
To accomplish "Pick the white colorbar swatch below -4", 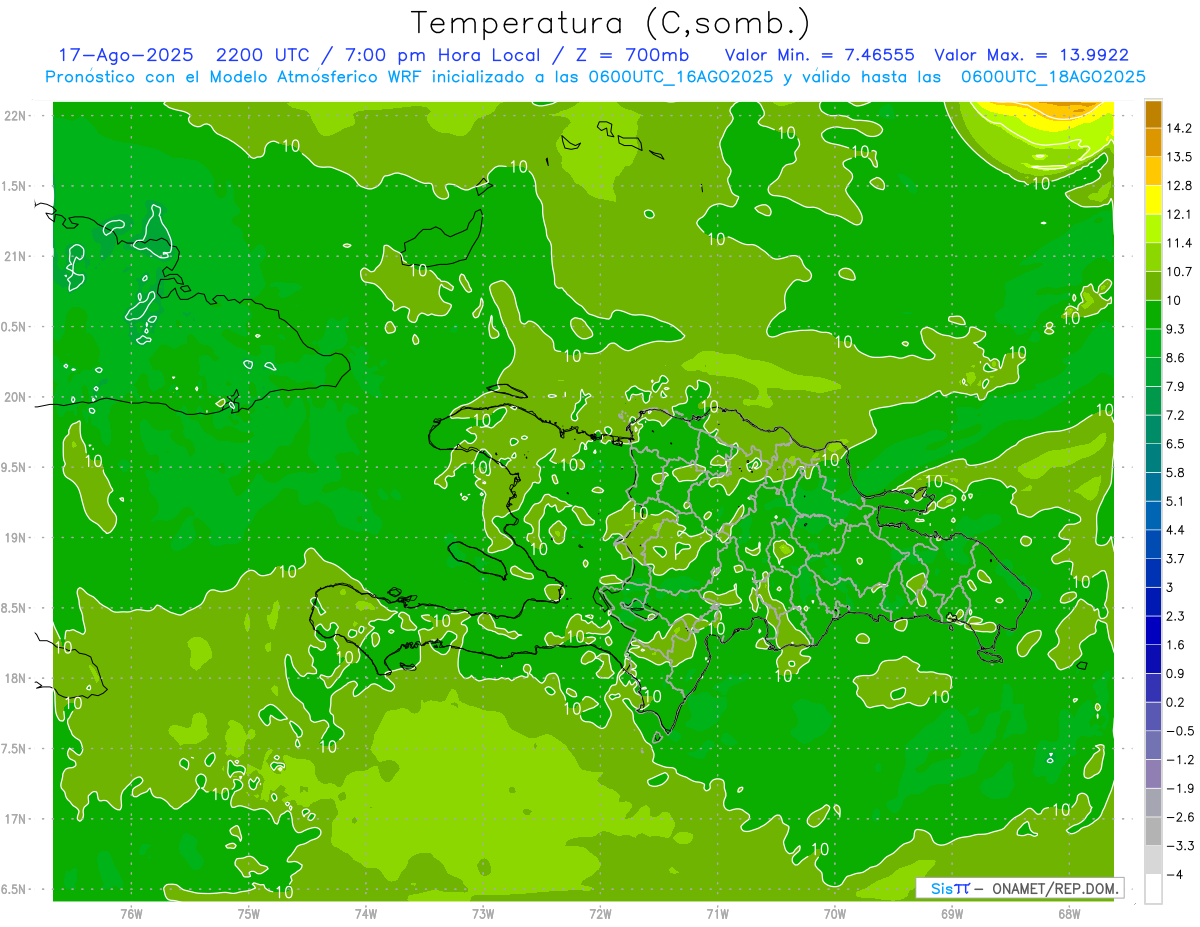I will 1153,889.
